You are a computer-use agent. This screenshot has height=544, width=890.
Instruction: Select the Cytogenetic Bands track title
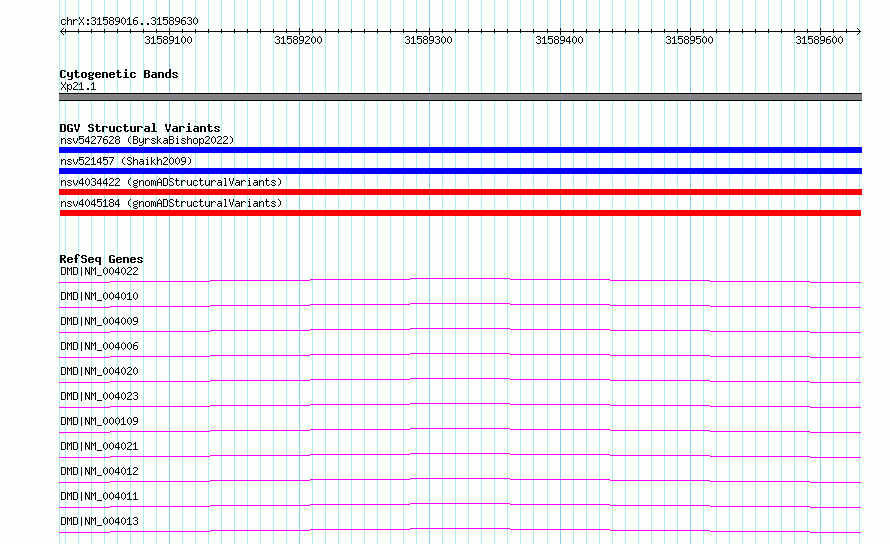coord(119,74)
